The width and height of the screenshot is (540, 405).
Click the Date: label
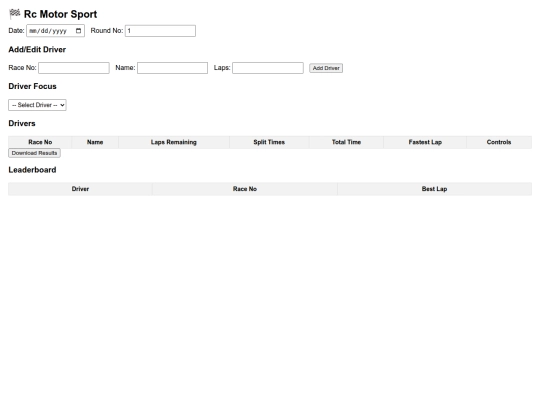[16, 31]
